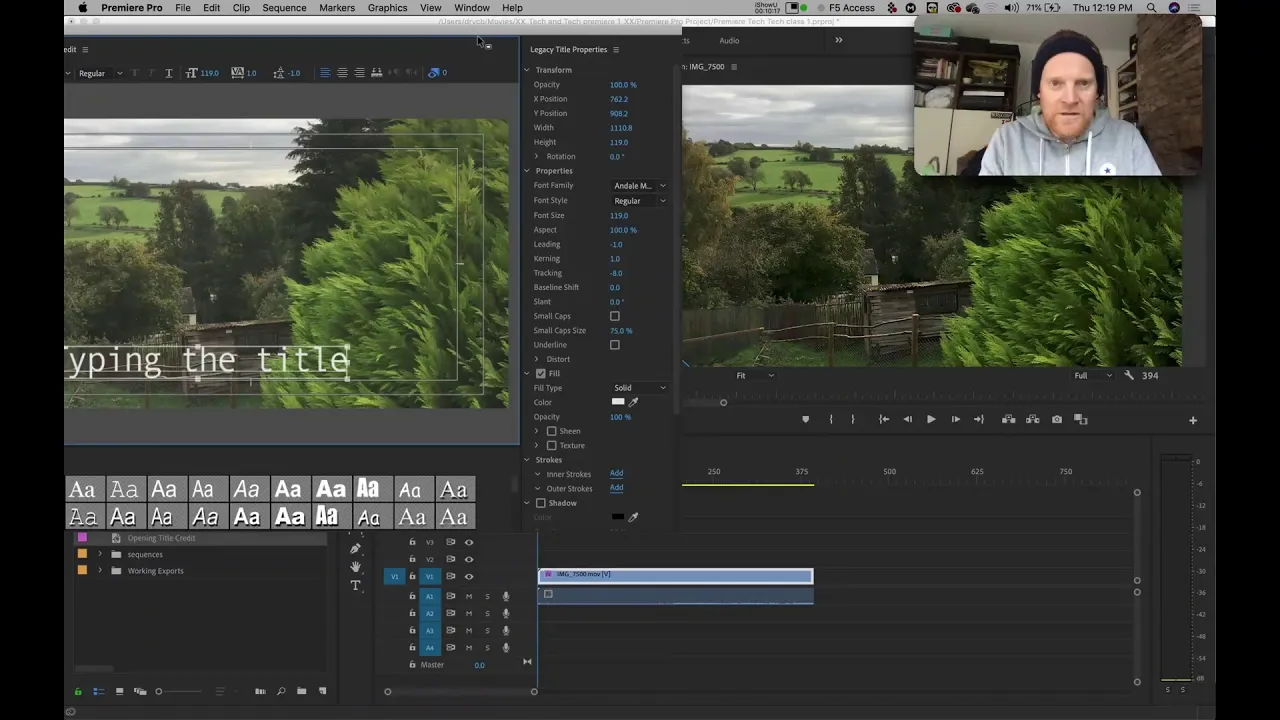Select IMG_7500.mov video clip in timeline

pyautogui.click(x=676, y=575)
